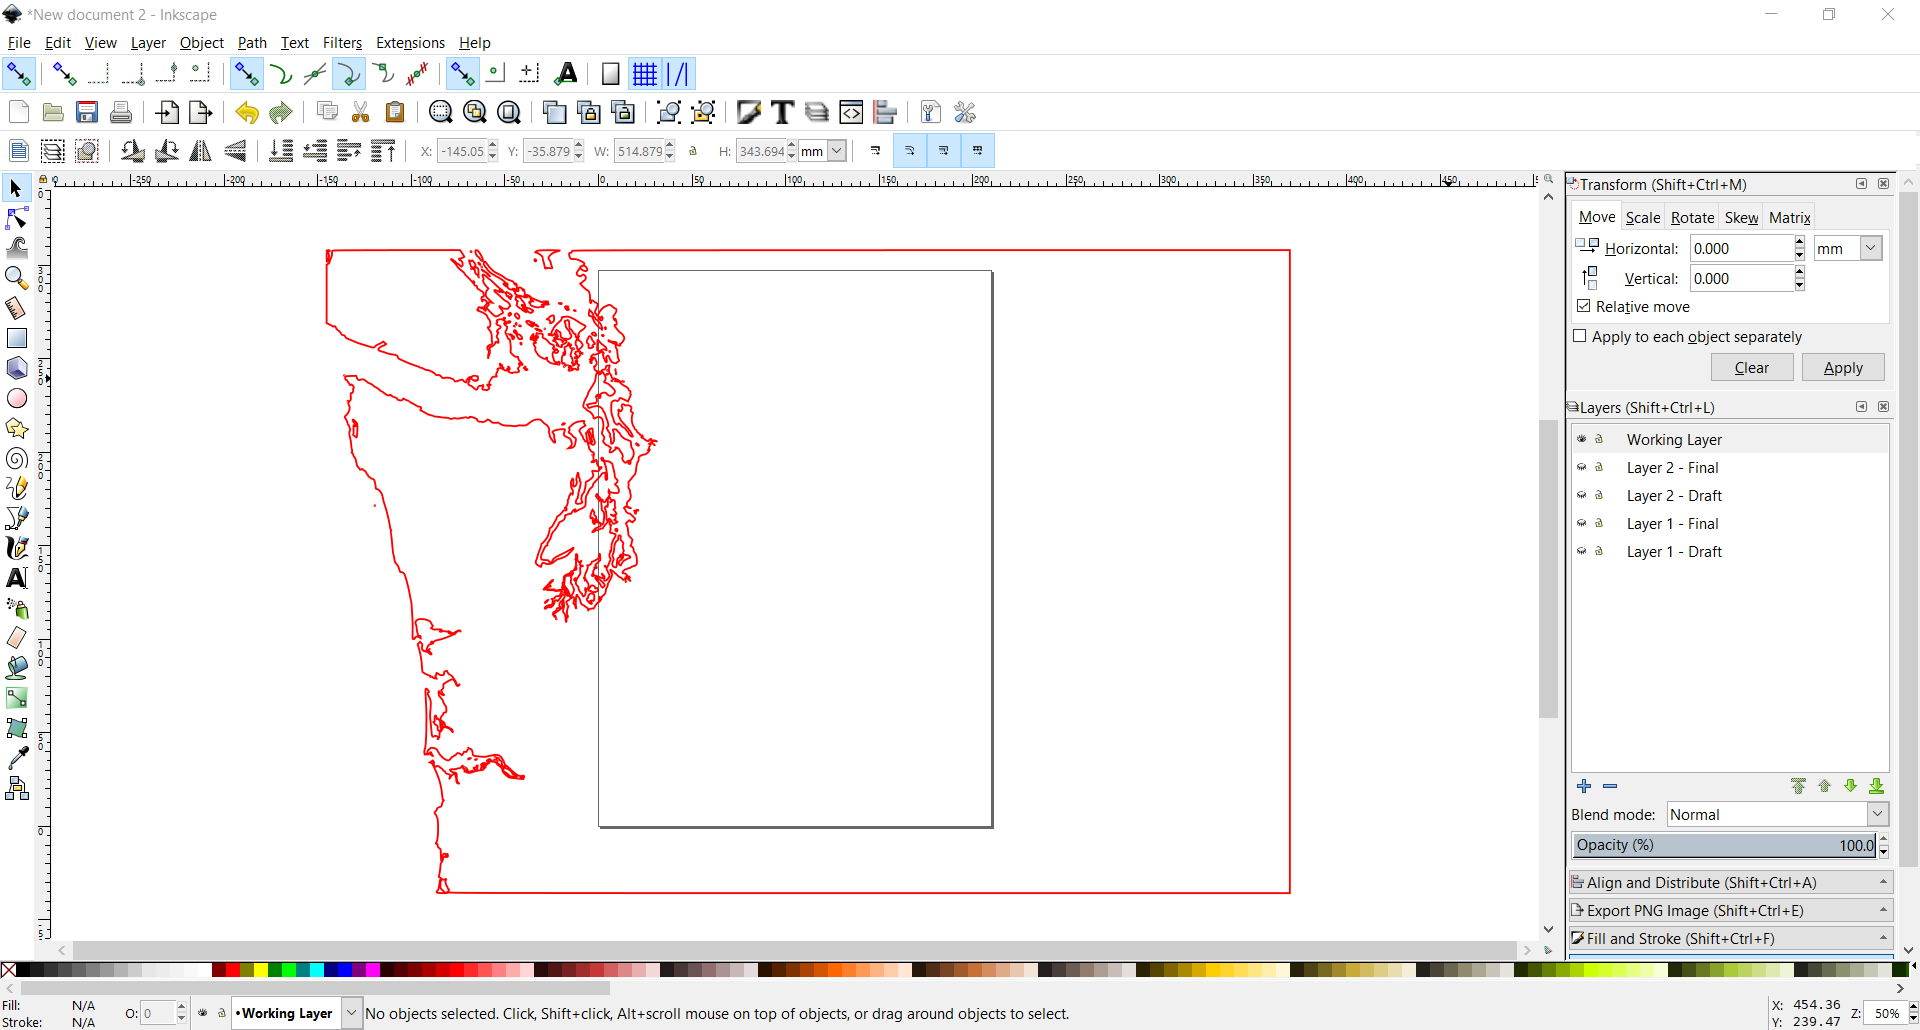
Task: Uncheck the Relative move checkbox
Action: (1585, 306)
